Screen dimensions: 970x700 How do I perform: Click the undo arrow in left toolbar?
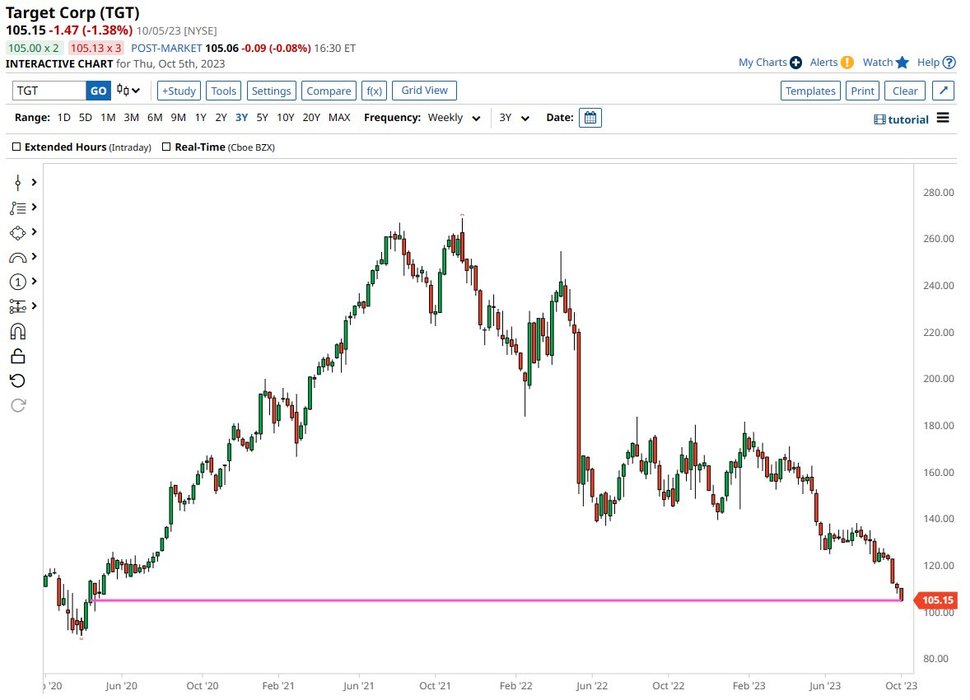pyautogui.click(x=18, y=381)
